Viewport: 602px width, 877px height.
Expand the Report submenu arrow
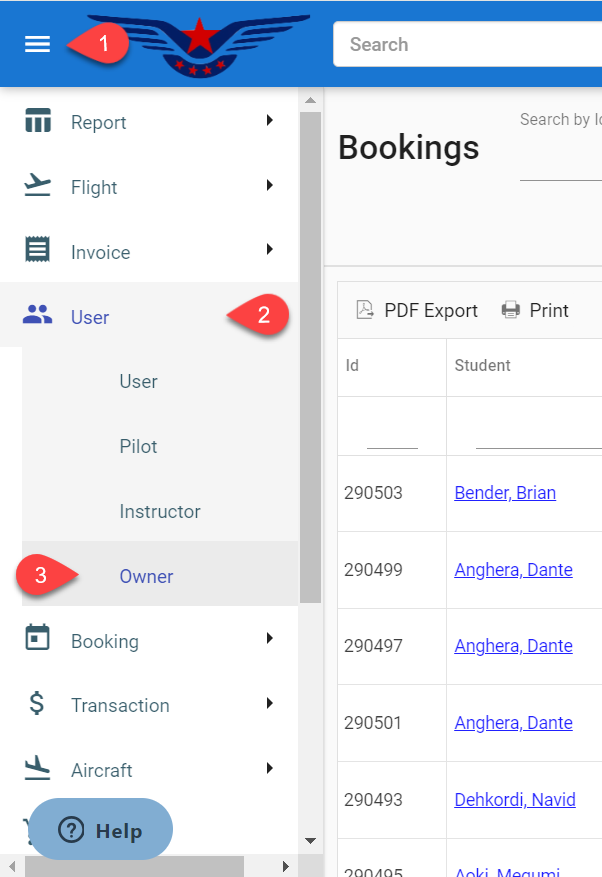click(269, 121)
